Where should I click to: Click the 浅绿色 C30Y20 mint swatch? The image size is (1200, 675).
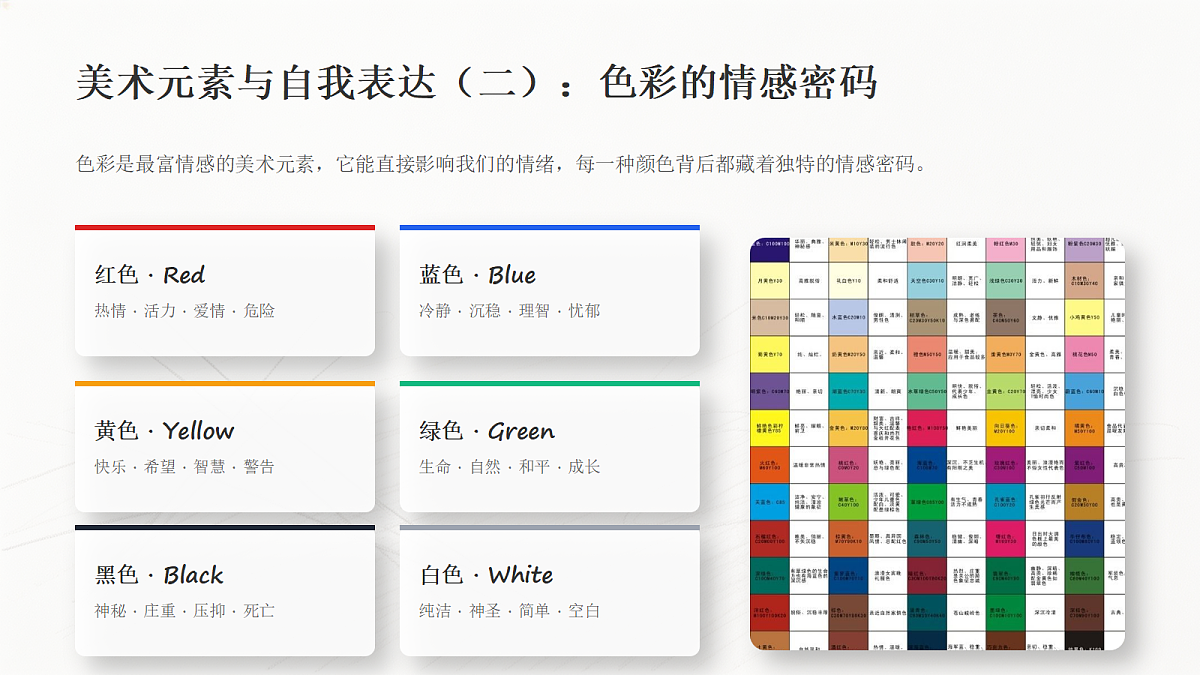(x=1005, y=281)
